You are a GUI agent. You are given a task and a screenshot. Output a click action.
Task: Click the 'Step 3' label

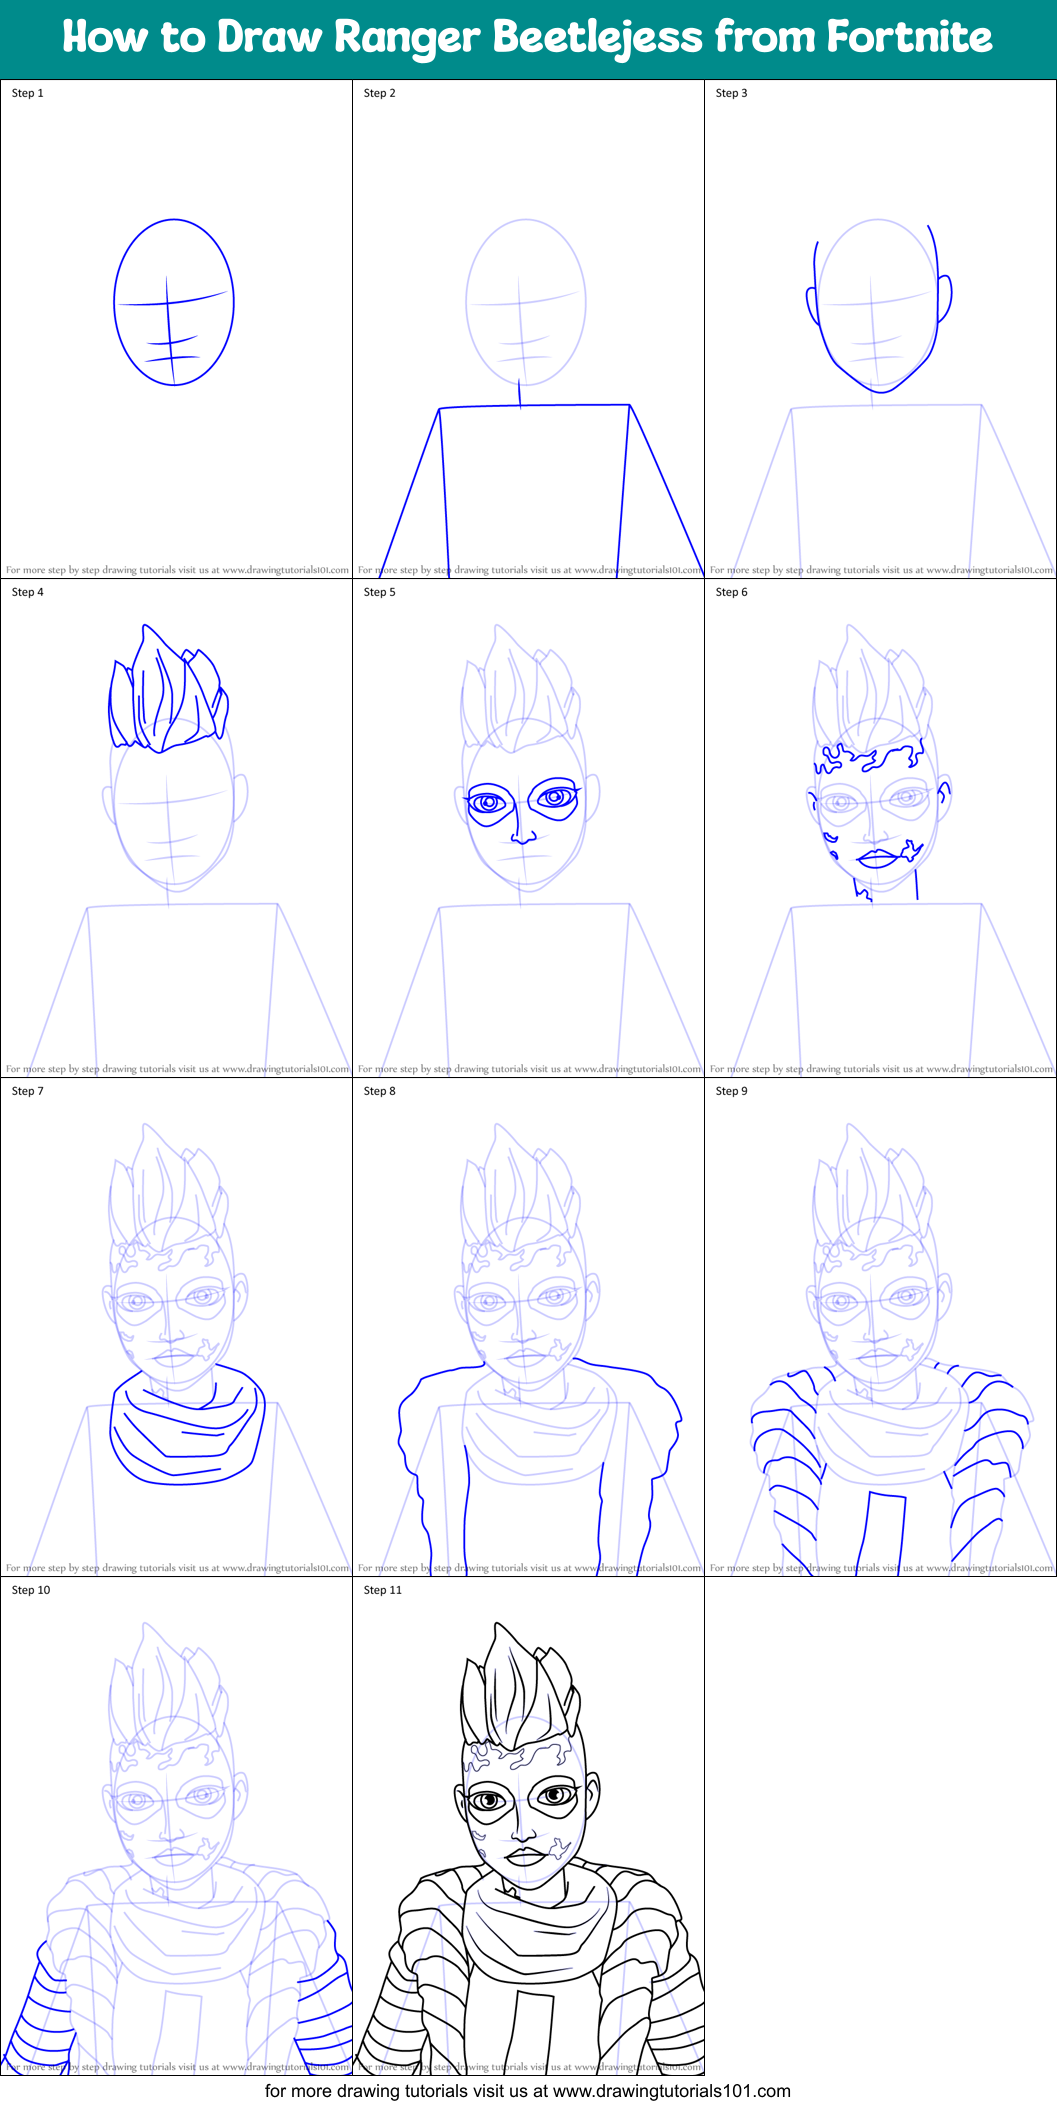pos(732,93)
